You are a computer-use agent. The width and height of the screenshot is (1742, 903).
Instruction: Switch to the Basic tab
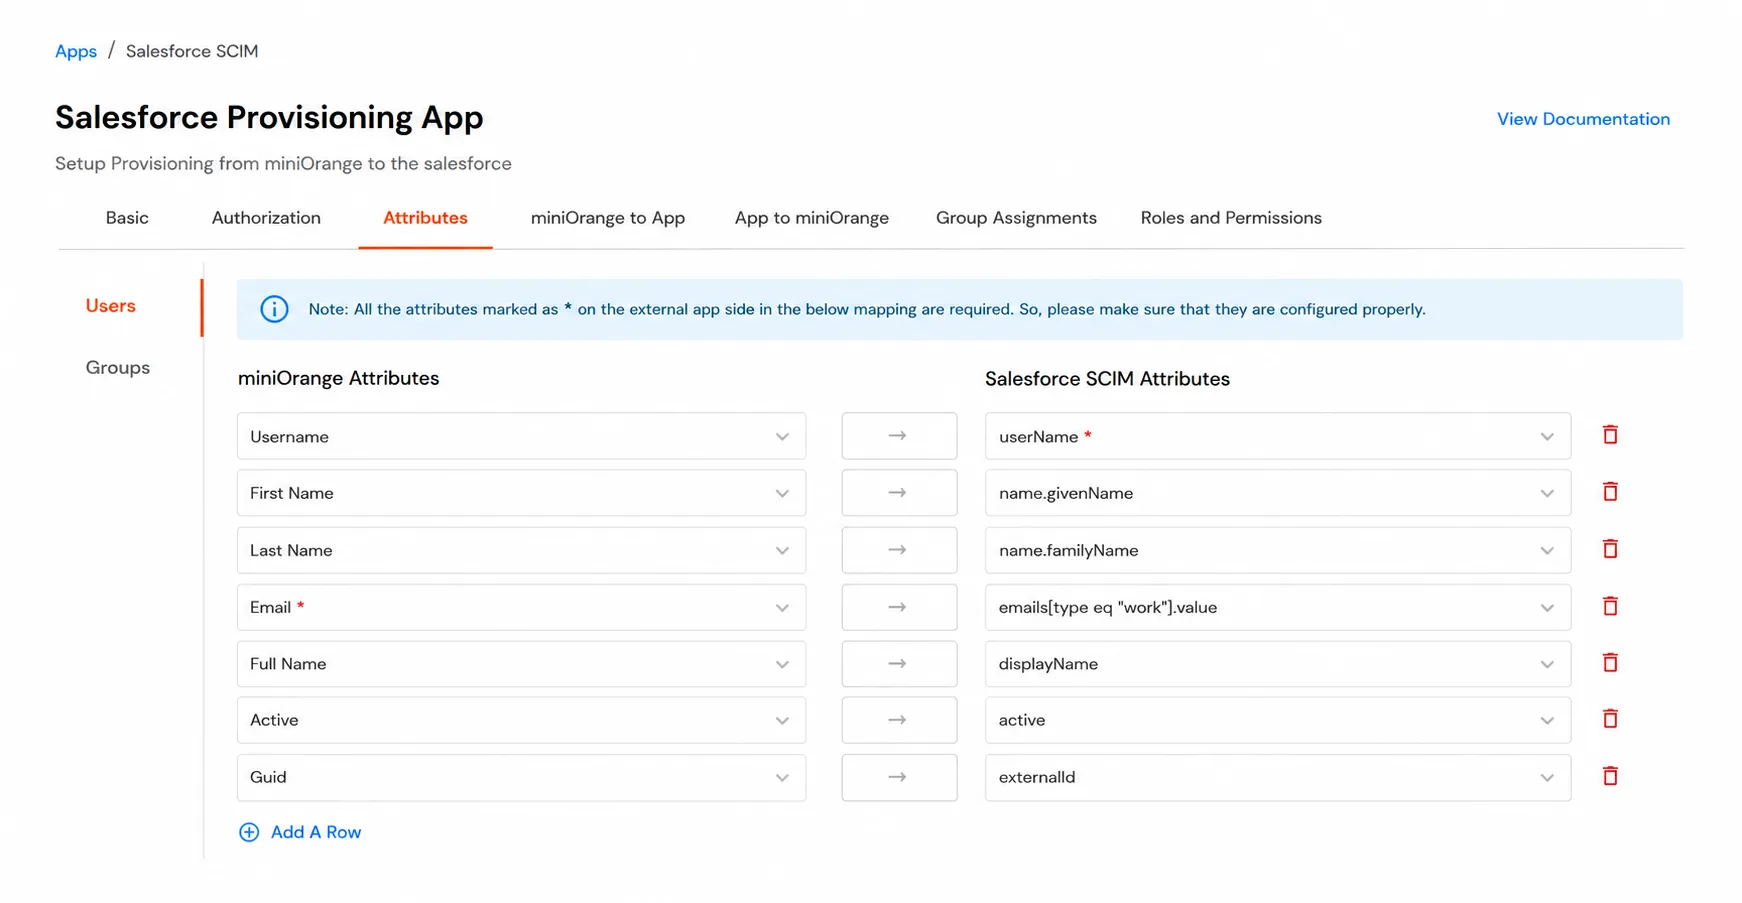point(127,218)
